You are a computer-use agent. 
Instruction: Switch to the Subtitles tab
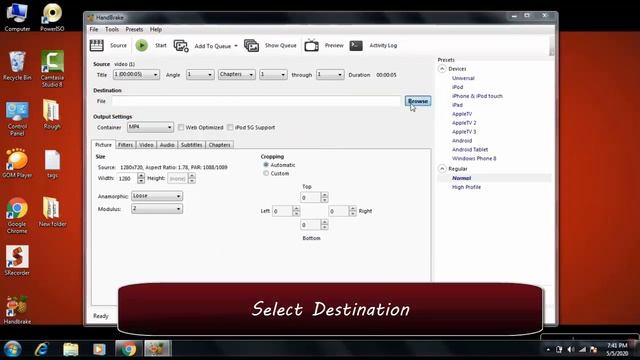coord(191,145)
